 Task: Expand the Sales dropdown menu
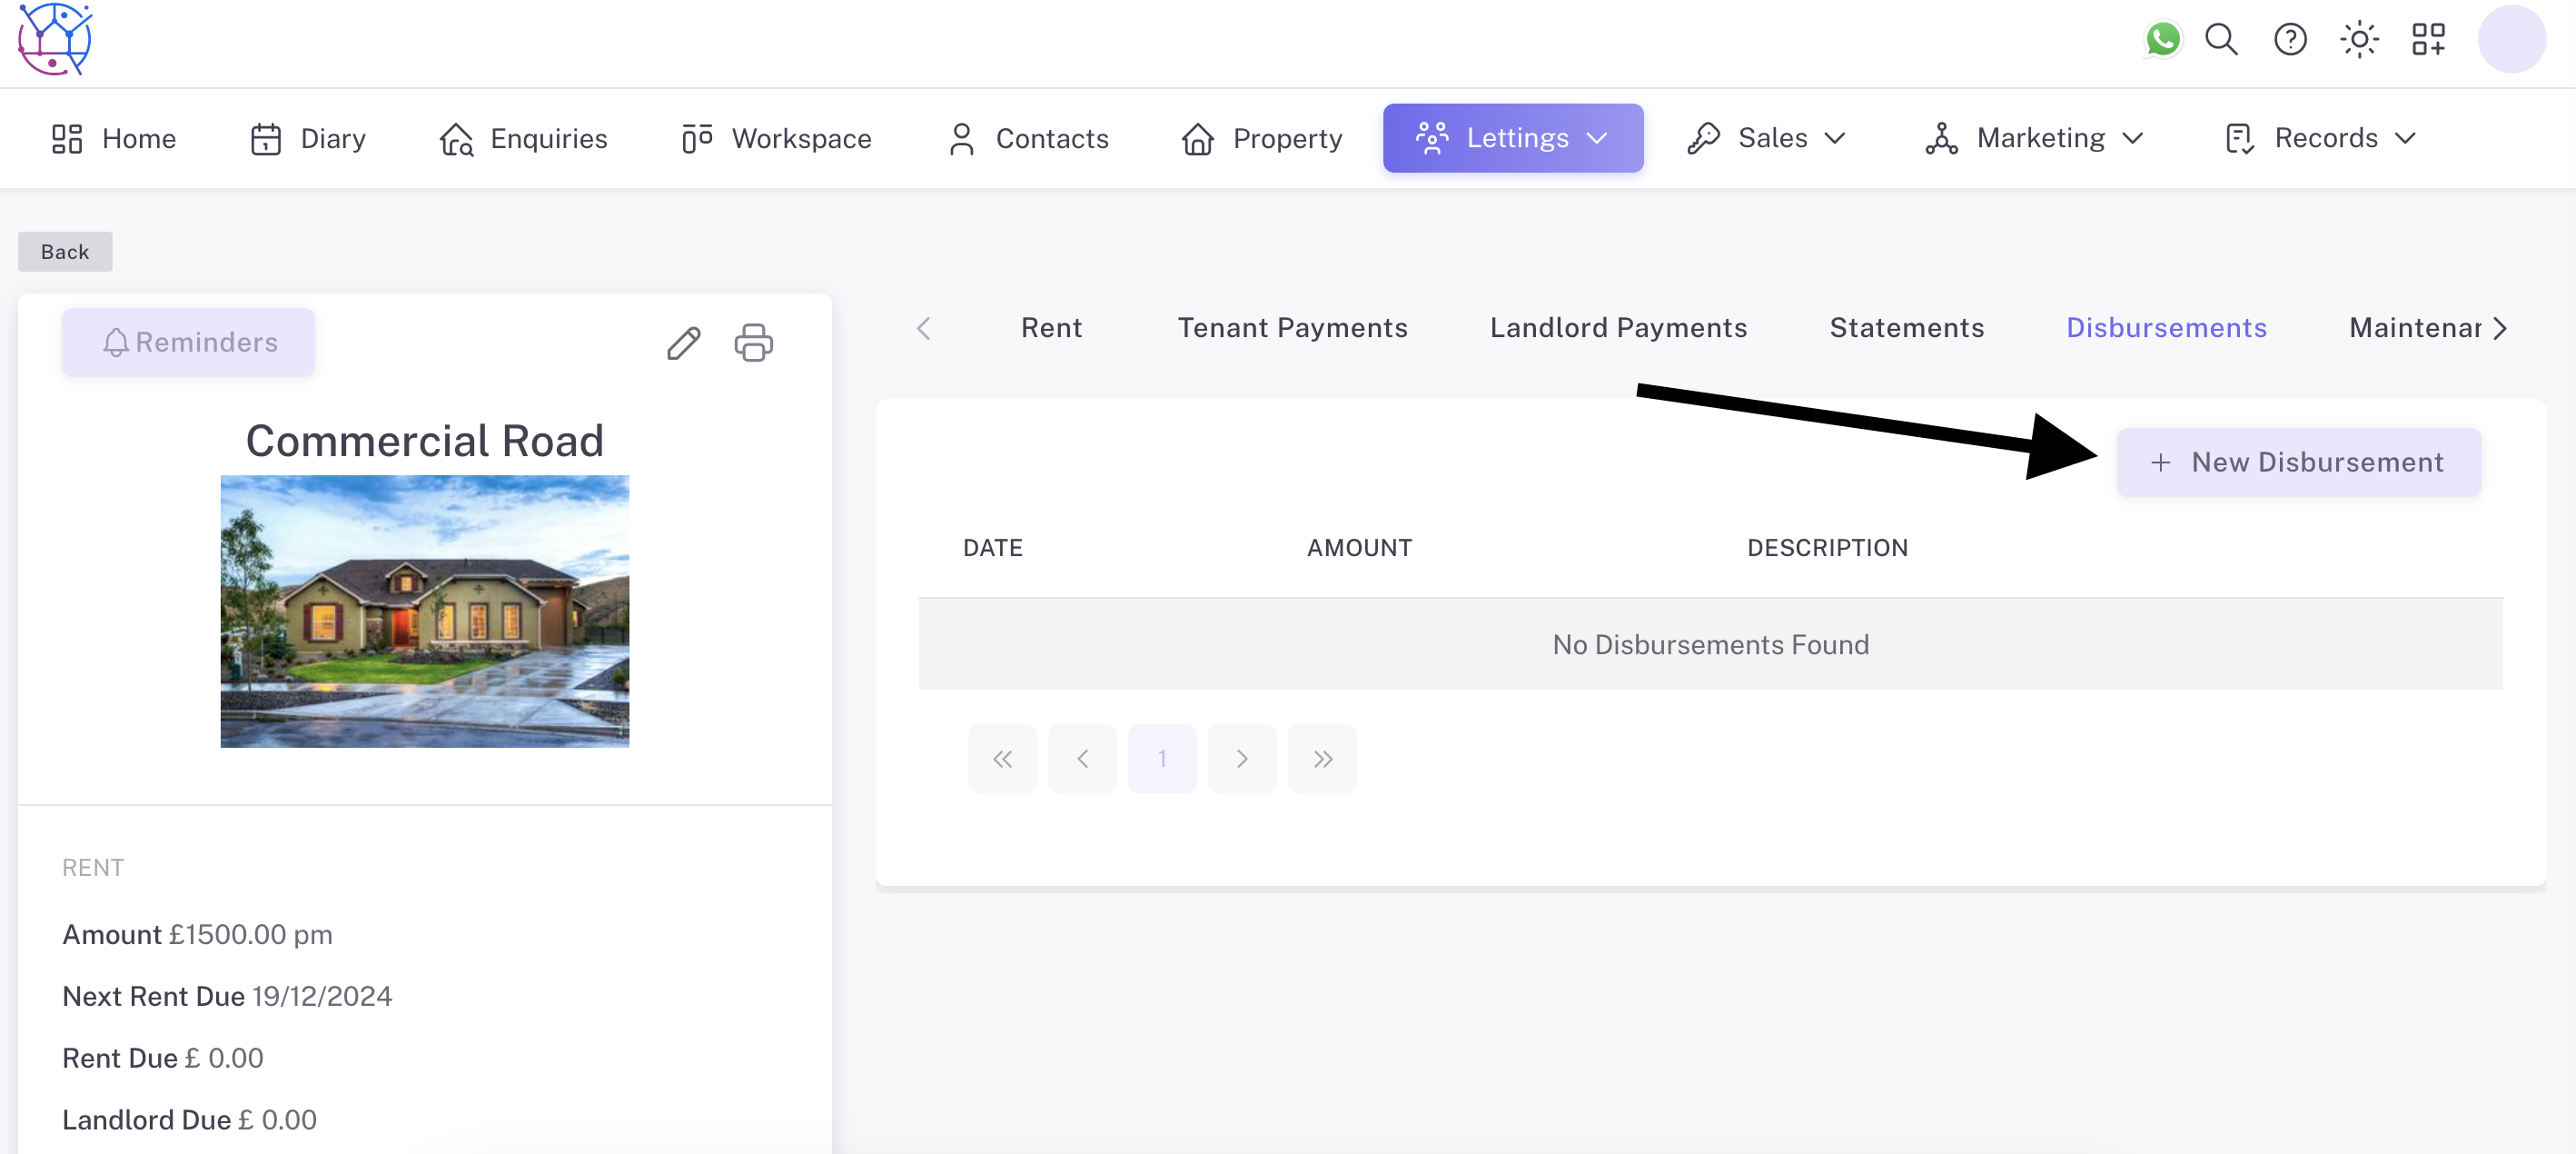coord(1766,138)
